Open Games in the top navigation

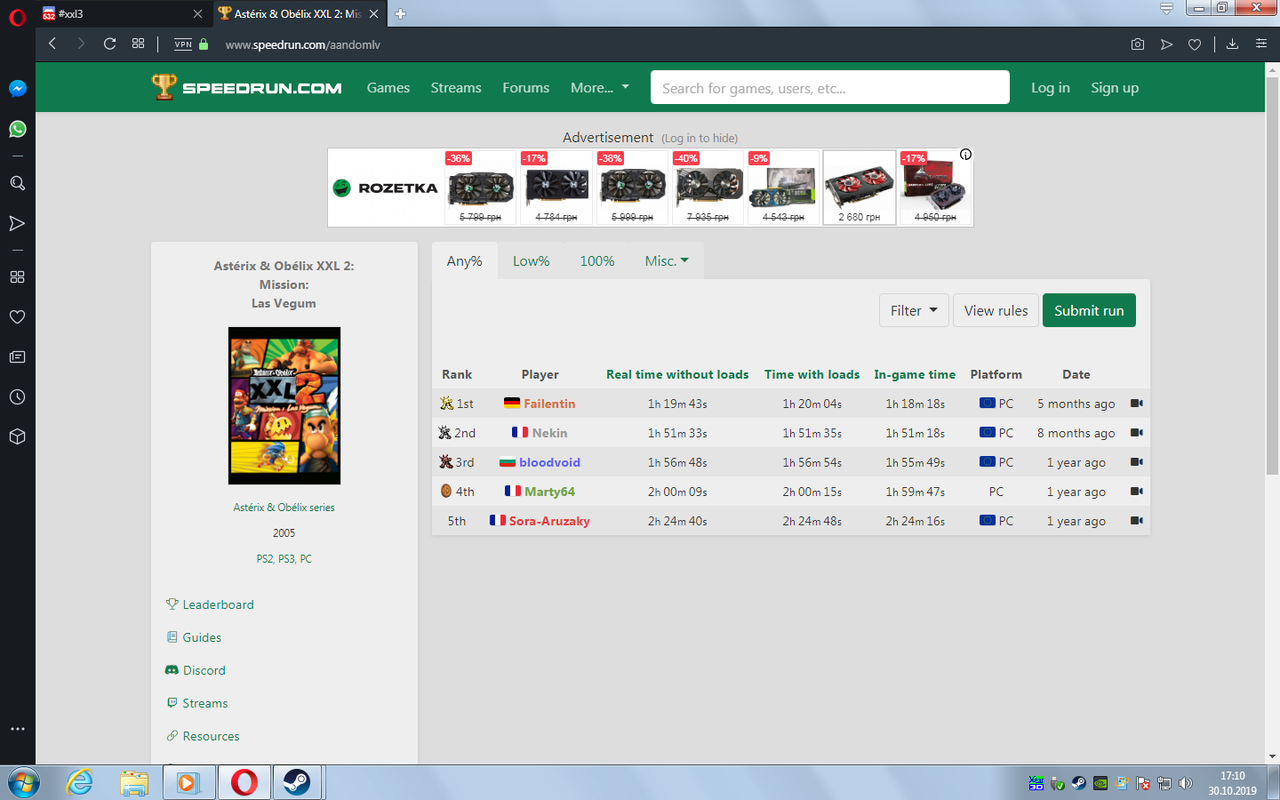point(388,88)
